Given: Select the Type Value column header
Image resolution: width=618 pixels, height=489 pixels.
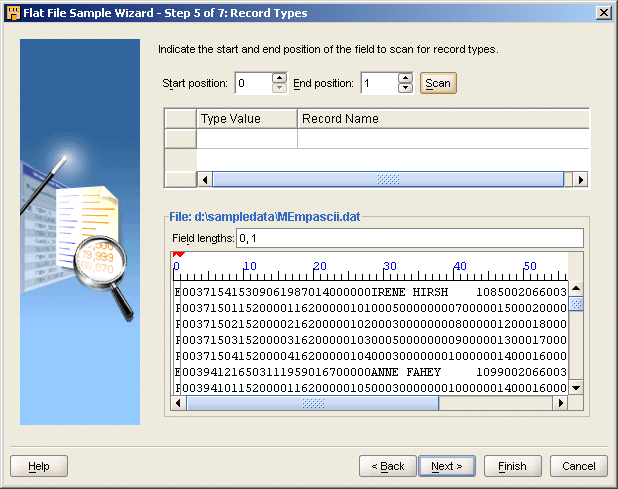Looking at the screenshot, I should click(247, 119).
